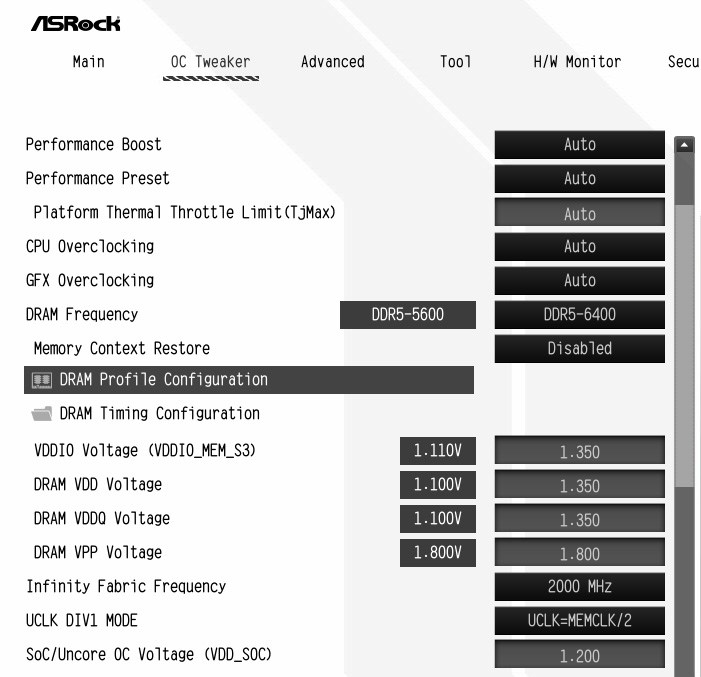Select the DRAM Frequency label
Viewport: 701px width, 677px height.
[82, 315]
